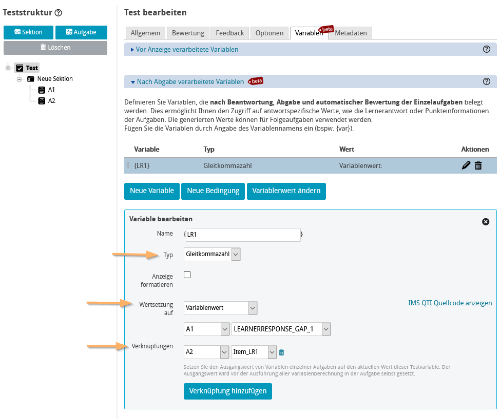Open the Typ Gleitkommazahl dropdown
Image resolution: width=500 pixels, height=419 pixels.
point(212,254)
